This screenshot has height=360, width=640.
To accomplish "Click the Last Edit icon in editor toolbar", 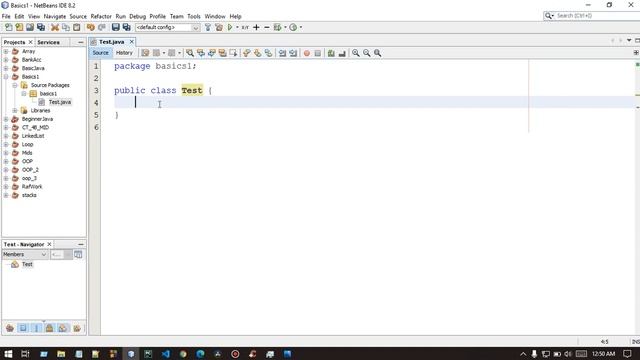I will (x=145, y=53).
